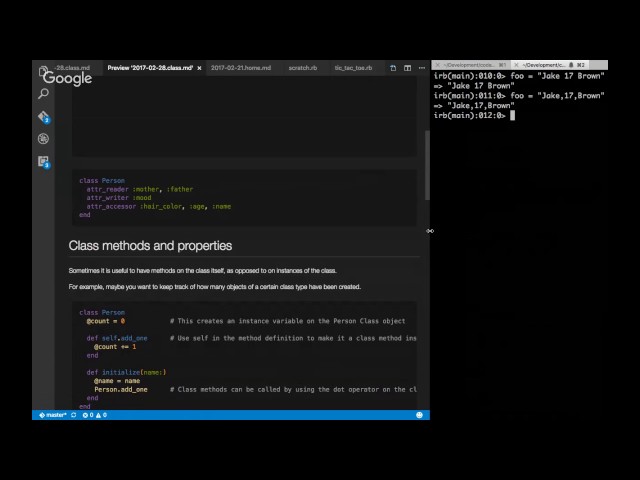Click the code 'def initialize(name:)'
This screenshot has width=640, height=480.
coord(126,372)
